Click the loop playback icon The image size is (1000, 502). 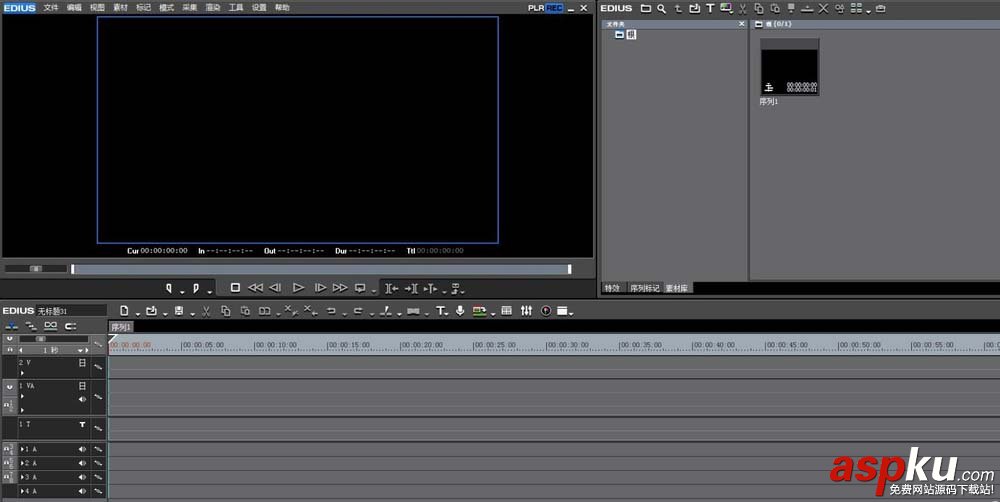360,288
